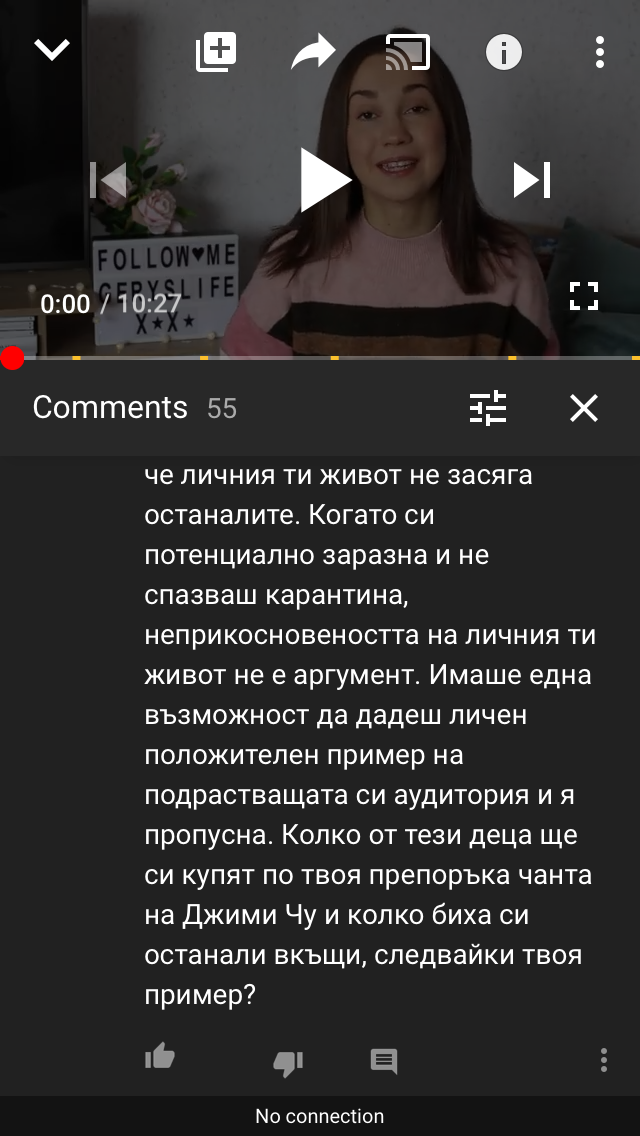Open the comments sort filter icon
The width and height of the screenshot is (640, 1136).
coord(488,408)
